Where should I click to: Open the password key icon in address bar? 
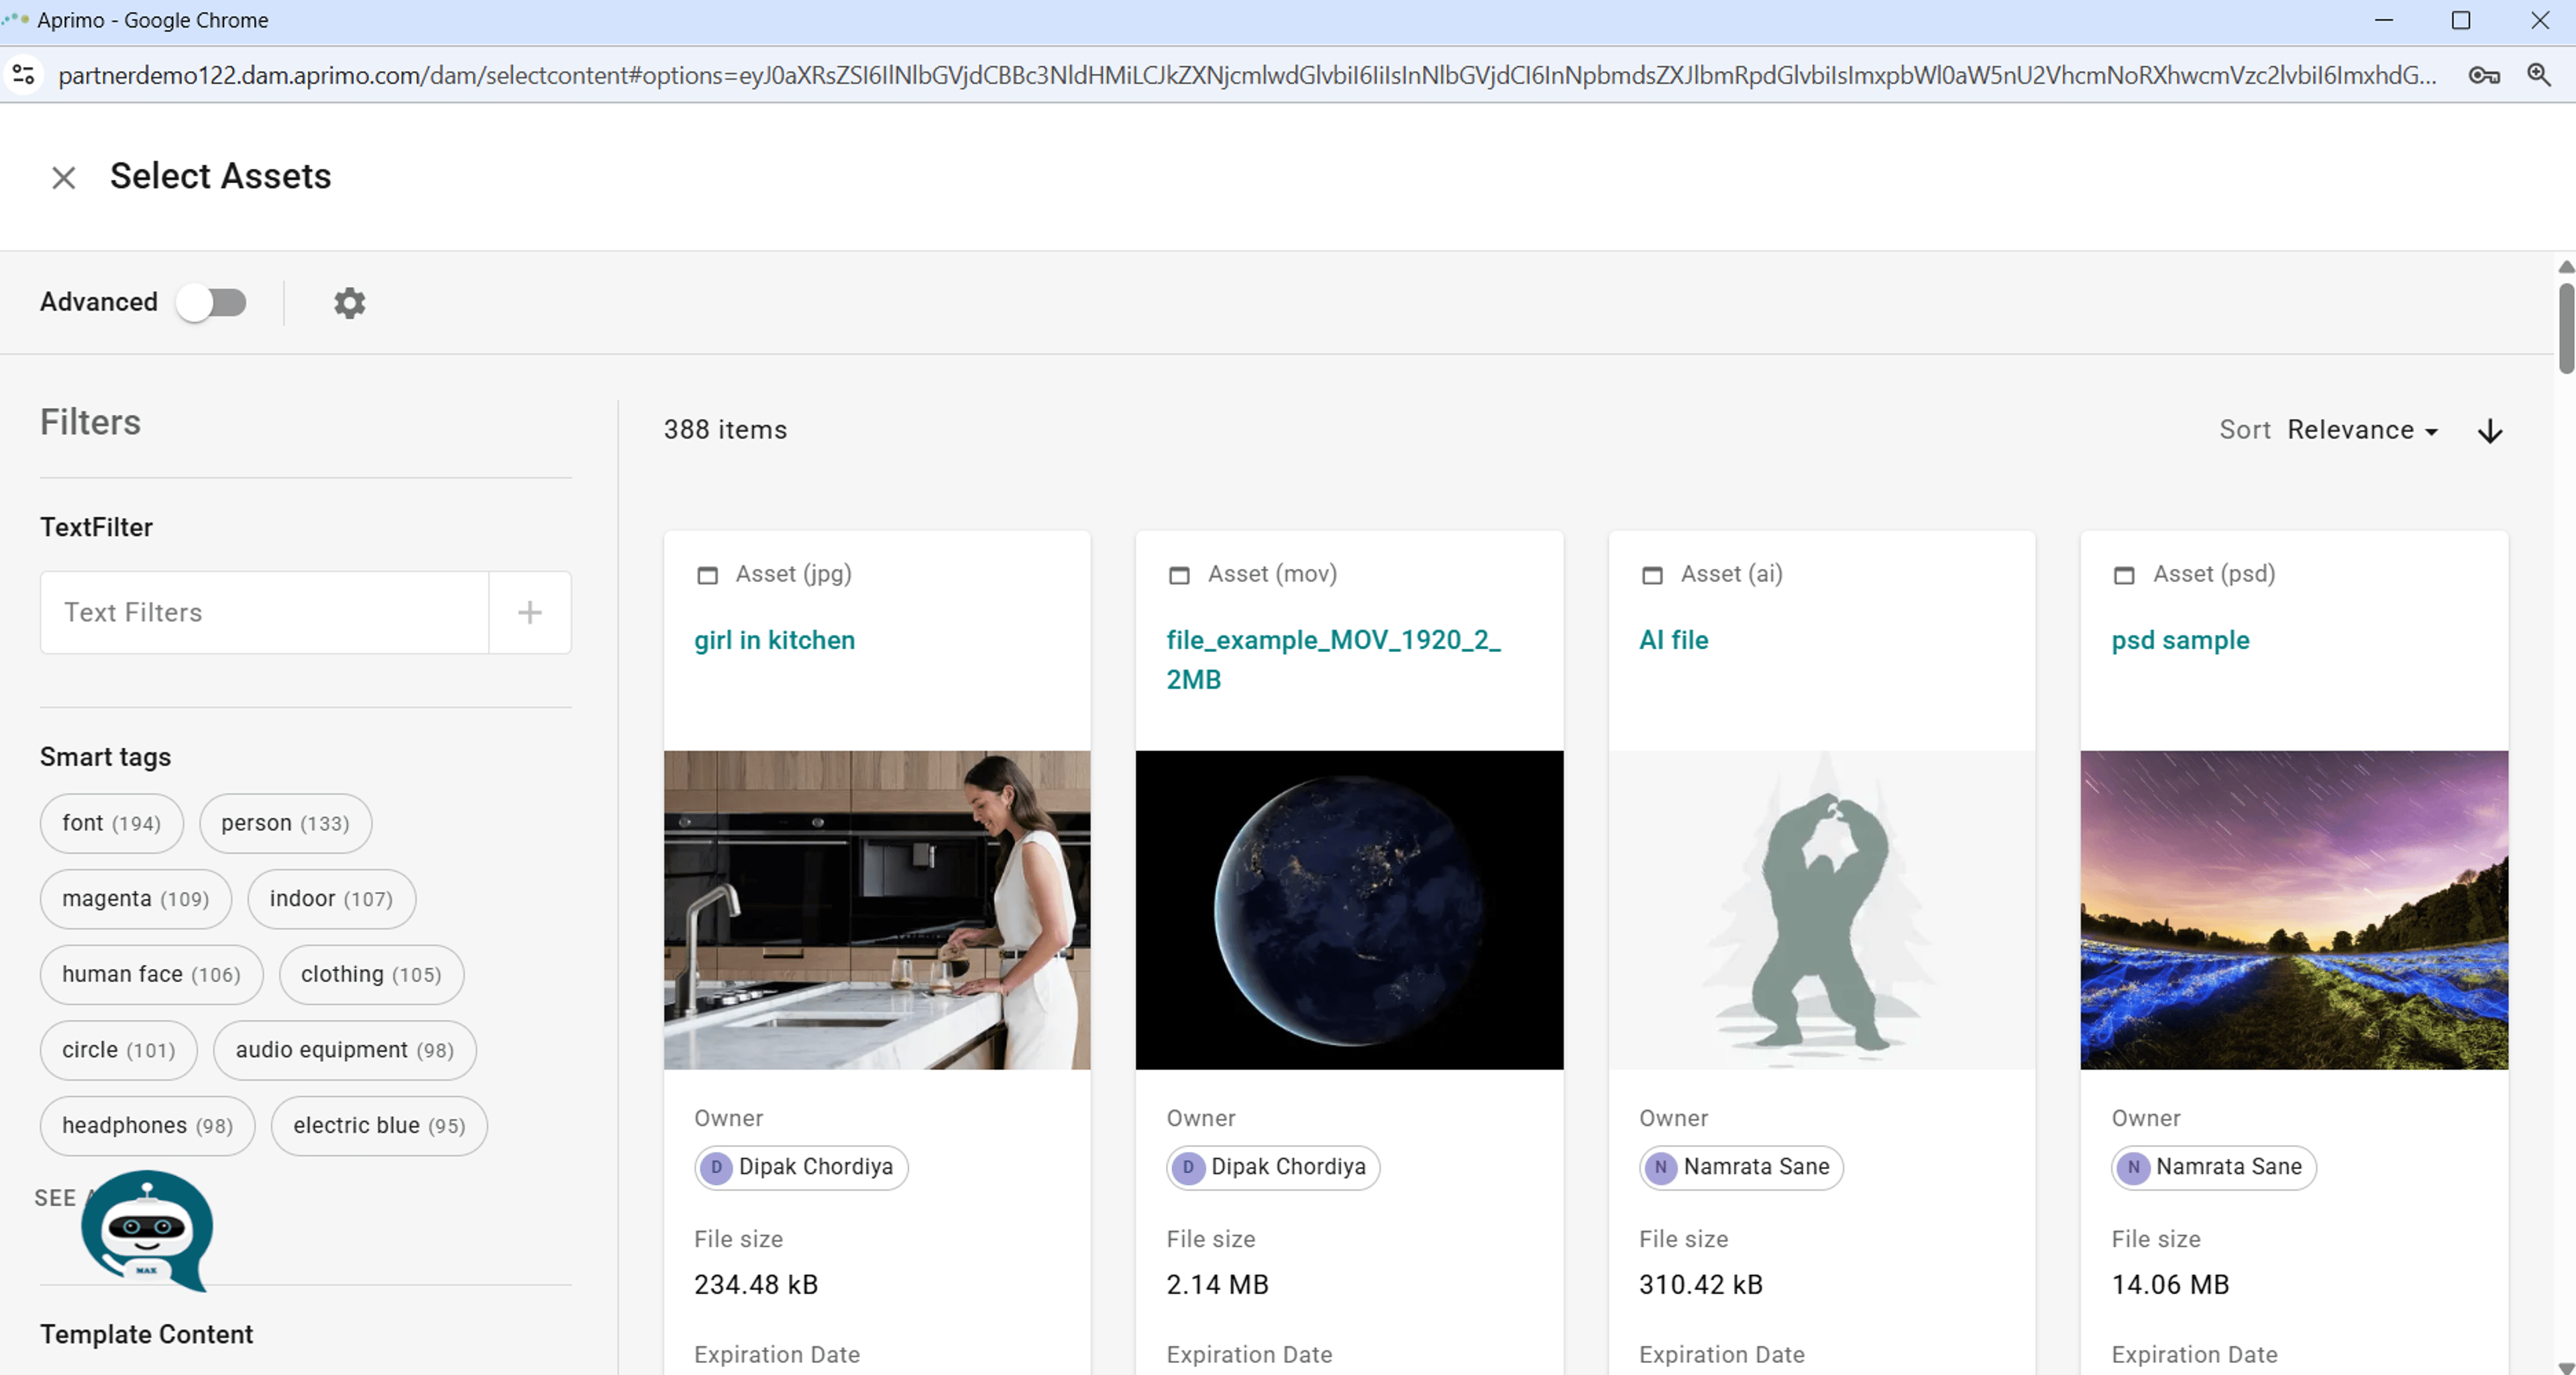[2484, 75]
